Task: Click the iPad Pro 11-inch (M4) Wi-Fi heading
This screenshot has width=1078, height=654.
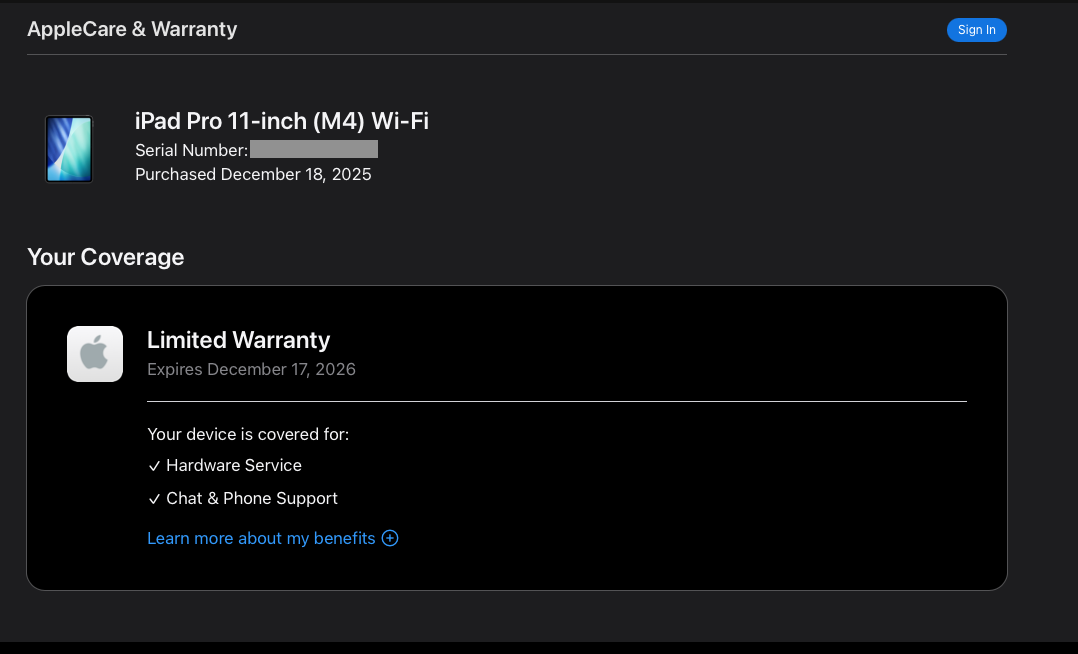Action: (x=281, y=121)
